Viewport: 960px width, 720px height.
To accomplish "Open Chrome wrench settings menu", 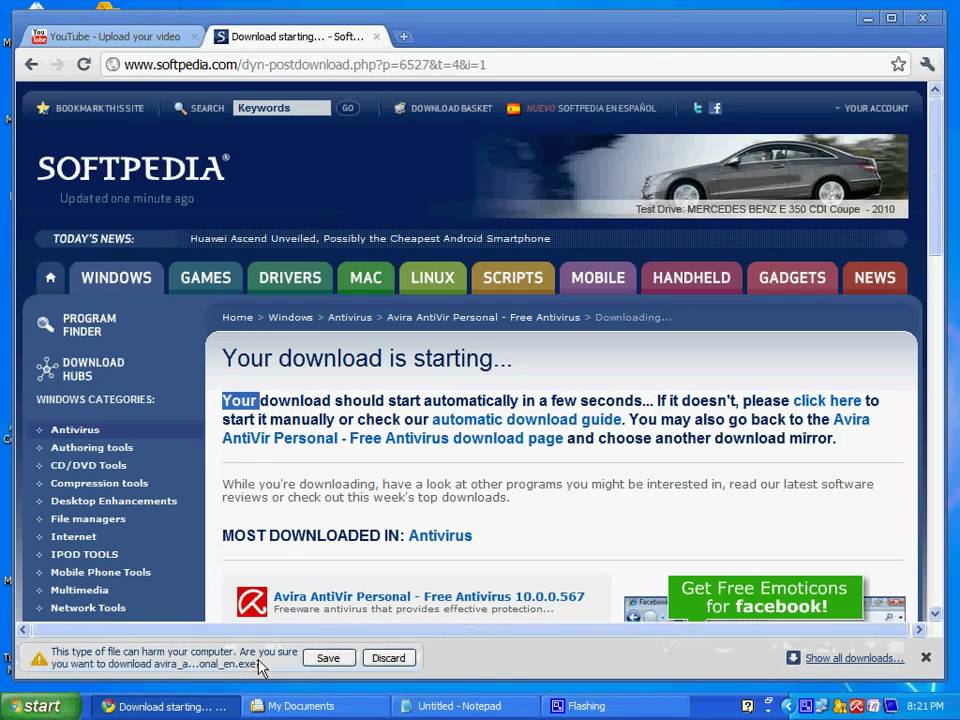I will [x=927, y=64].
